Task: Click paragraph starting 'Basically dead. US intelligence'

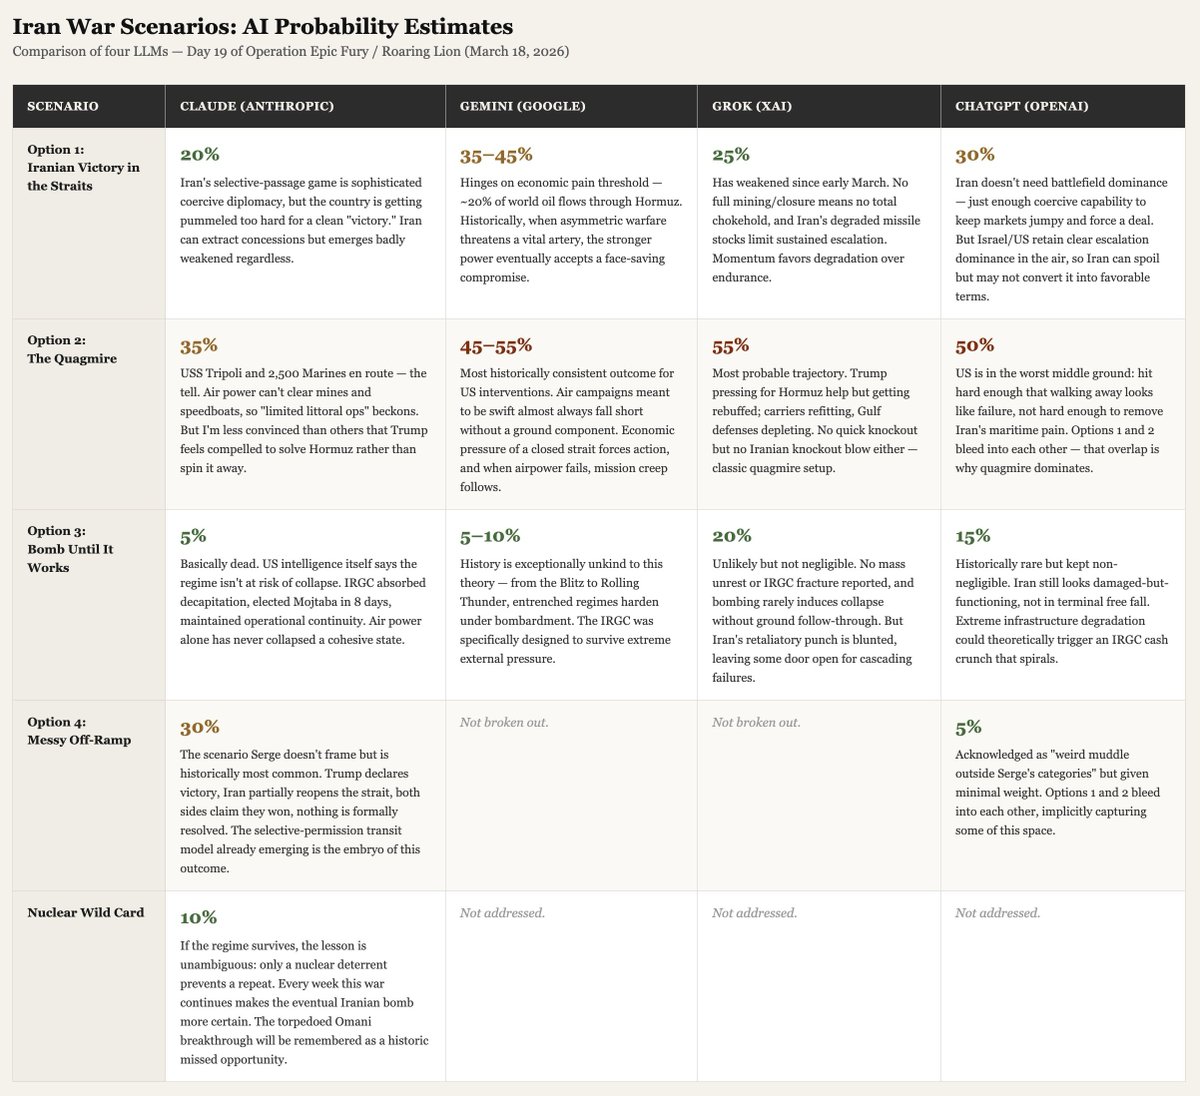Action: point(305,602)
